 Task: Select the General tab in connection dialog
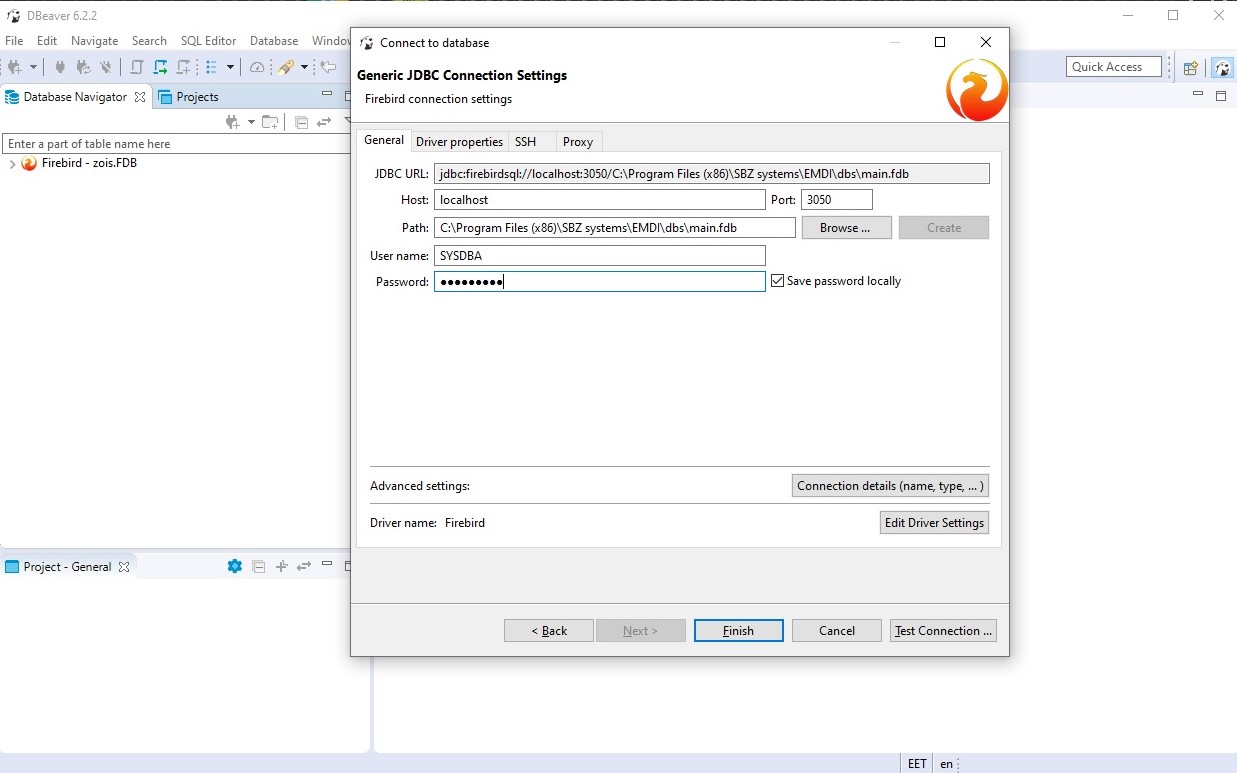[x=384, y=140]
